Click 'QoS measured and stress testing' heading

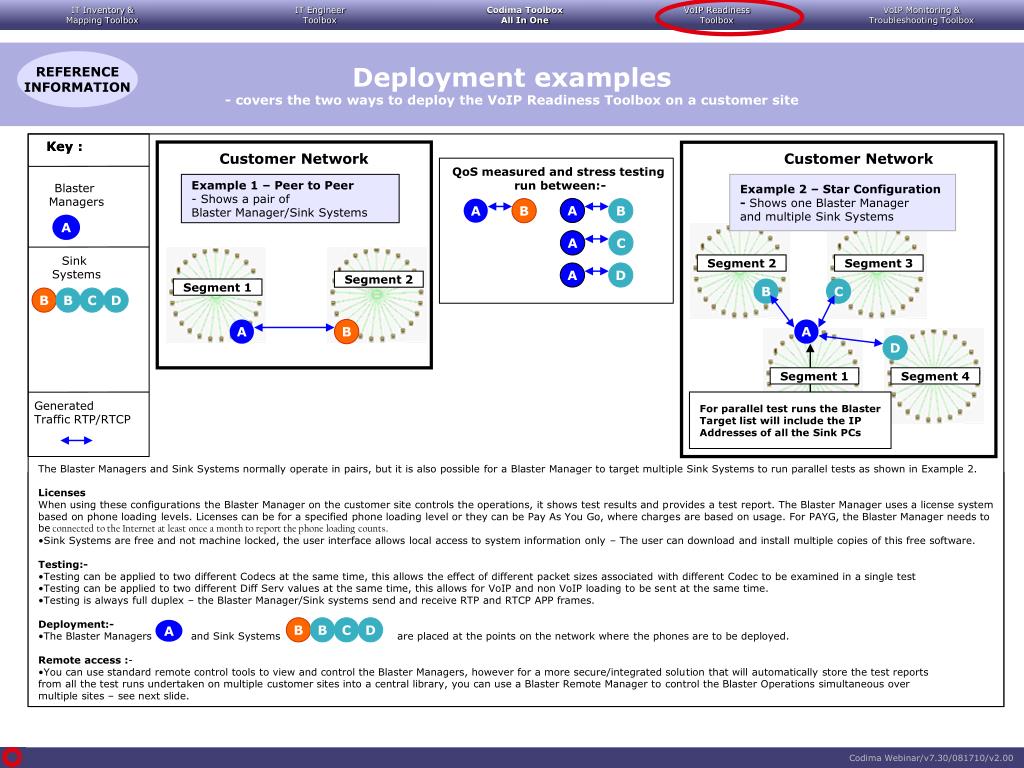tap(558, 178)
